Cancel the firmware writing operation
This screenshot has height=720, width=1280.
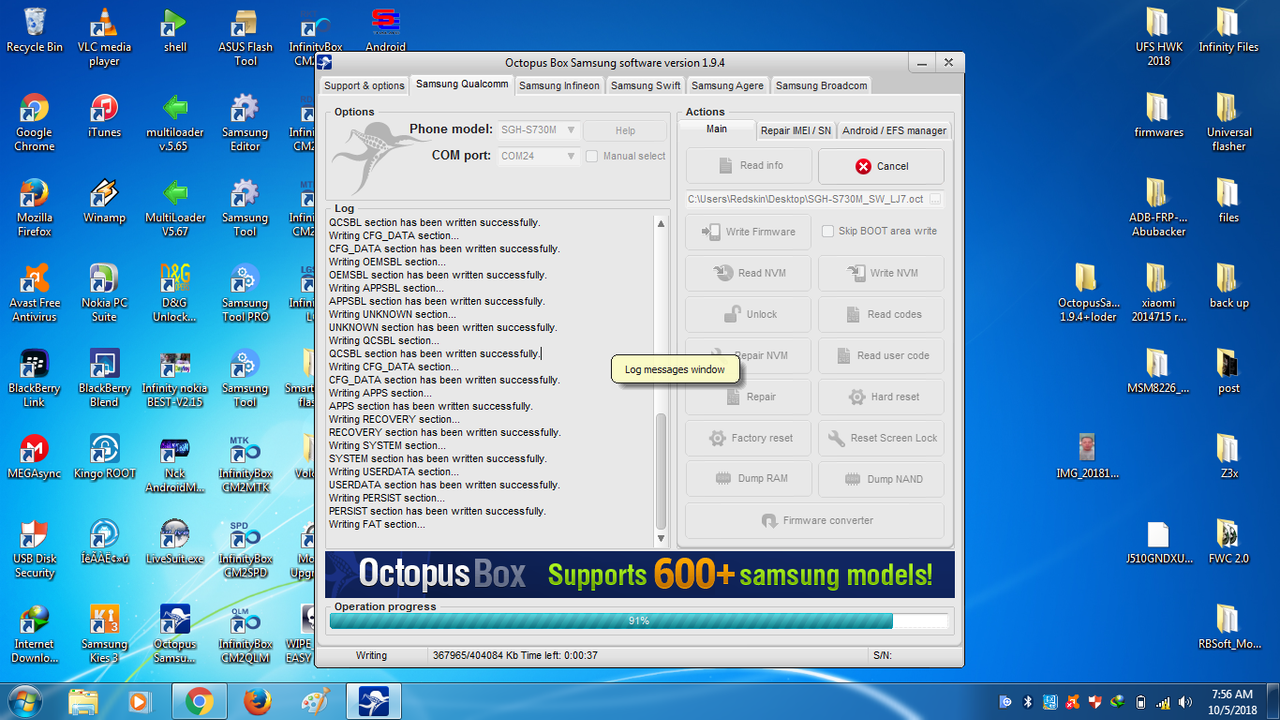[881, 166]
